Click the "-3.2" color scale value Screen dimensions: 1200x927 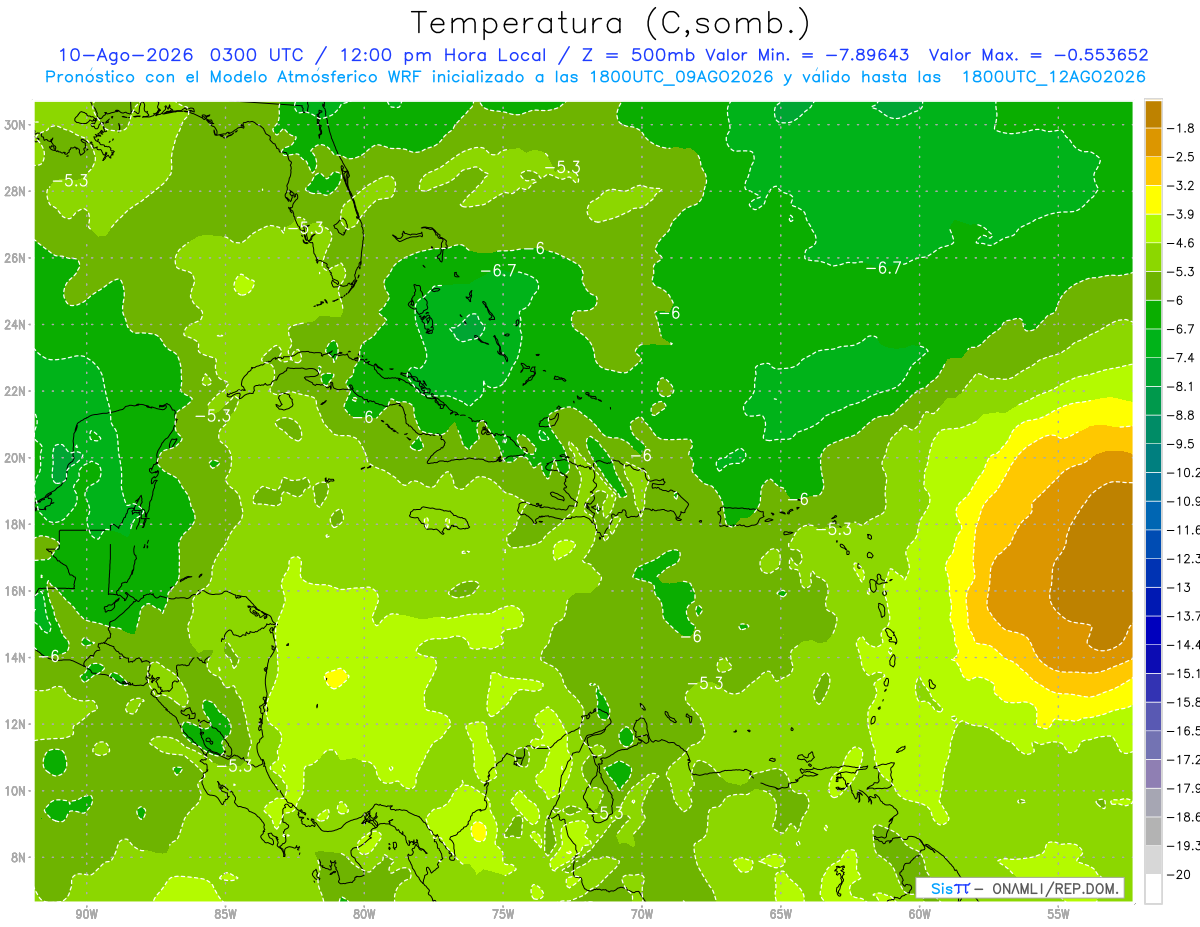(x=1182, y=186)
